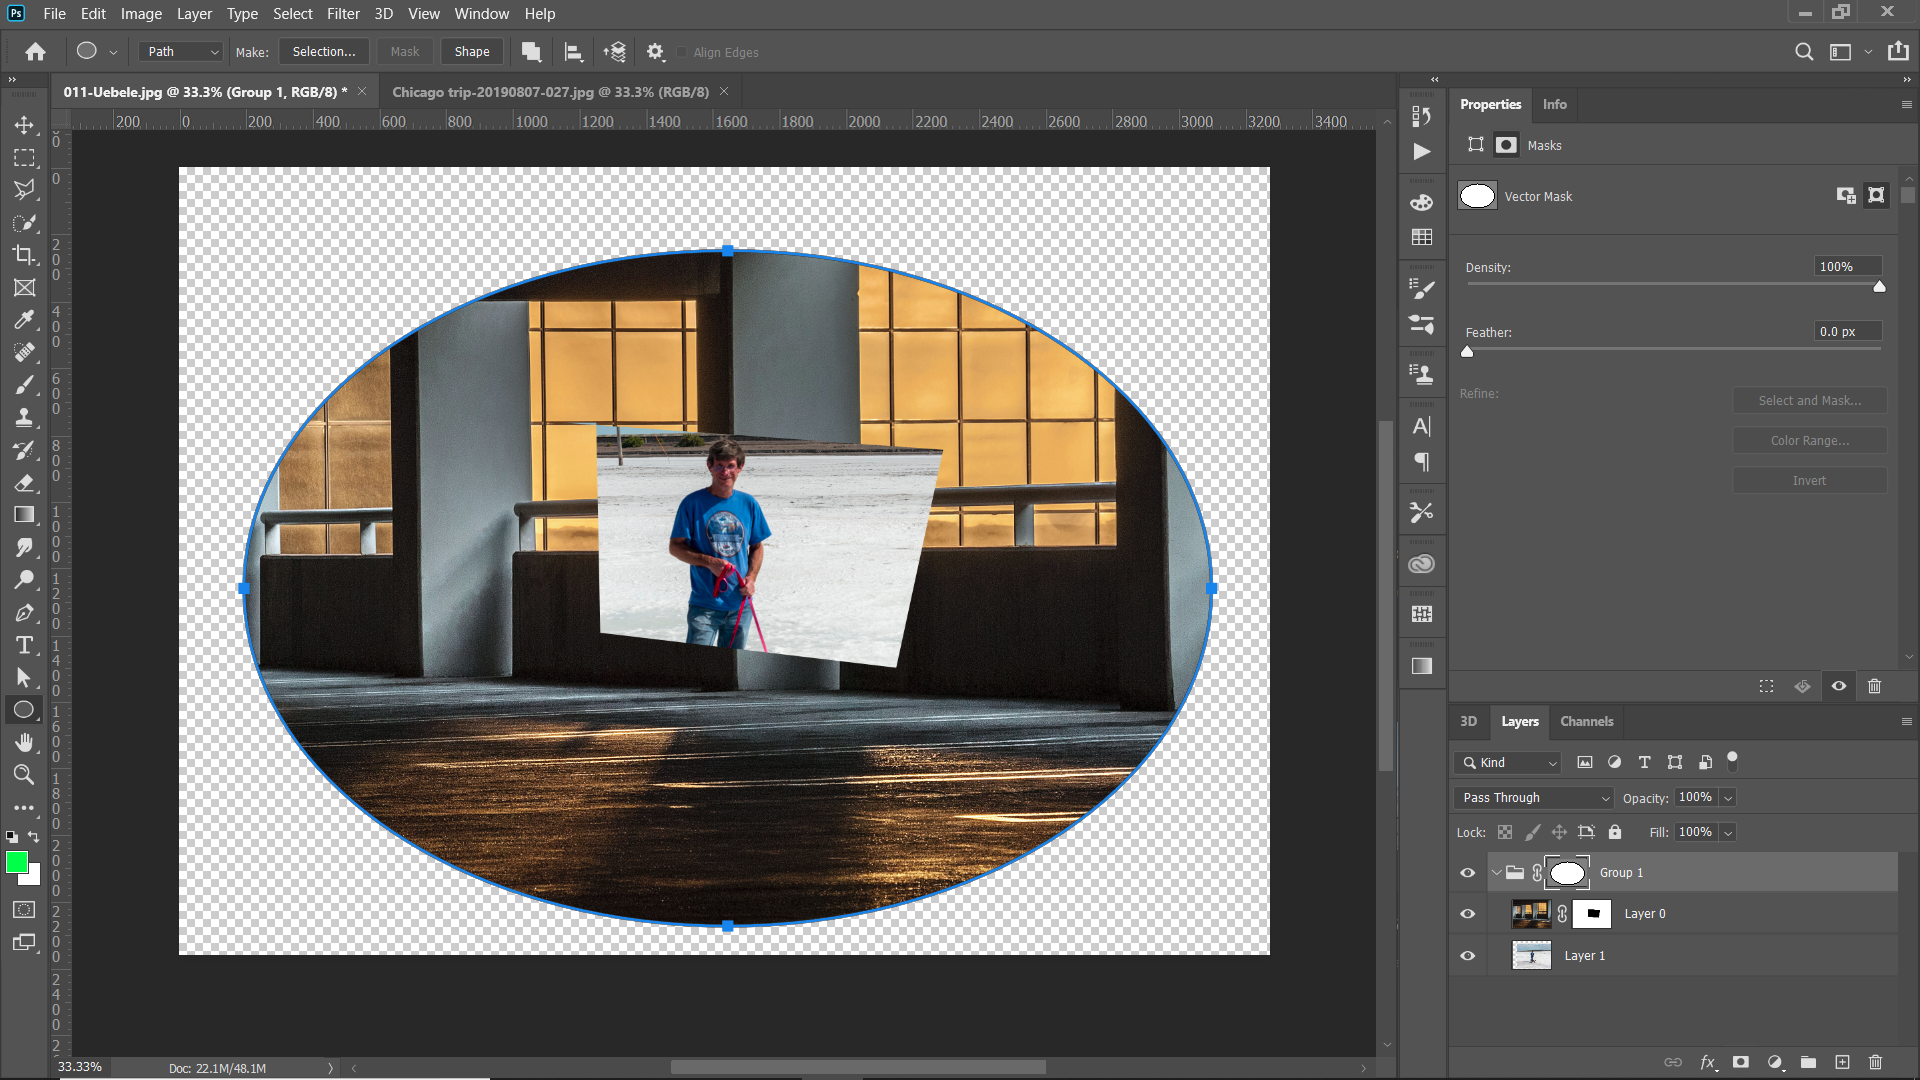Click the Shape button in options bar
Image resolution: width=1920 pixels, height=1080 pixels.
(472, 52)
